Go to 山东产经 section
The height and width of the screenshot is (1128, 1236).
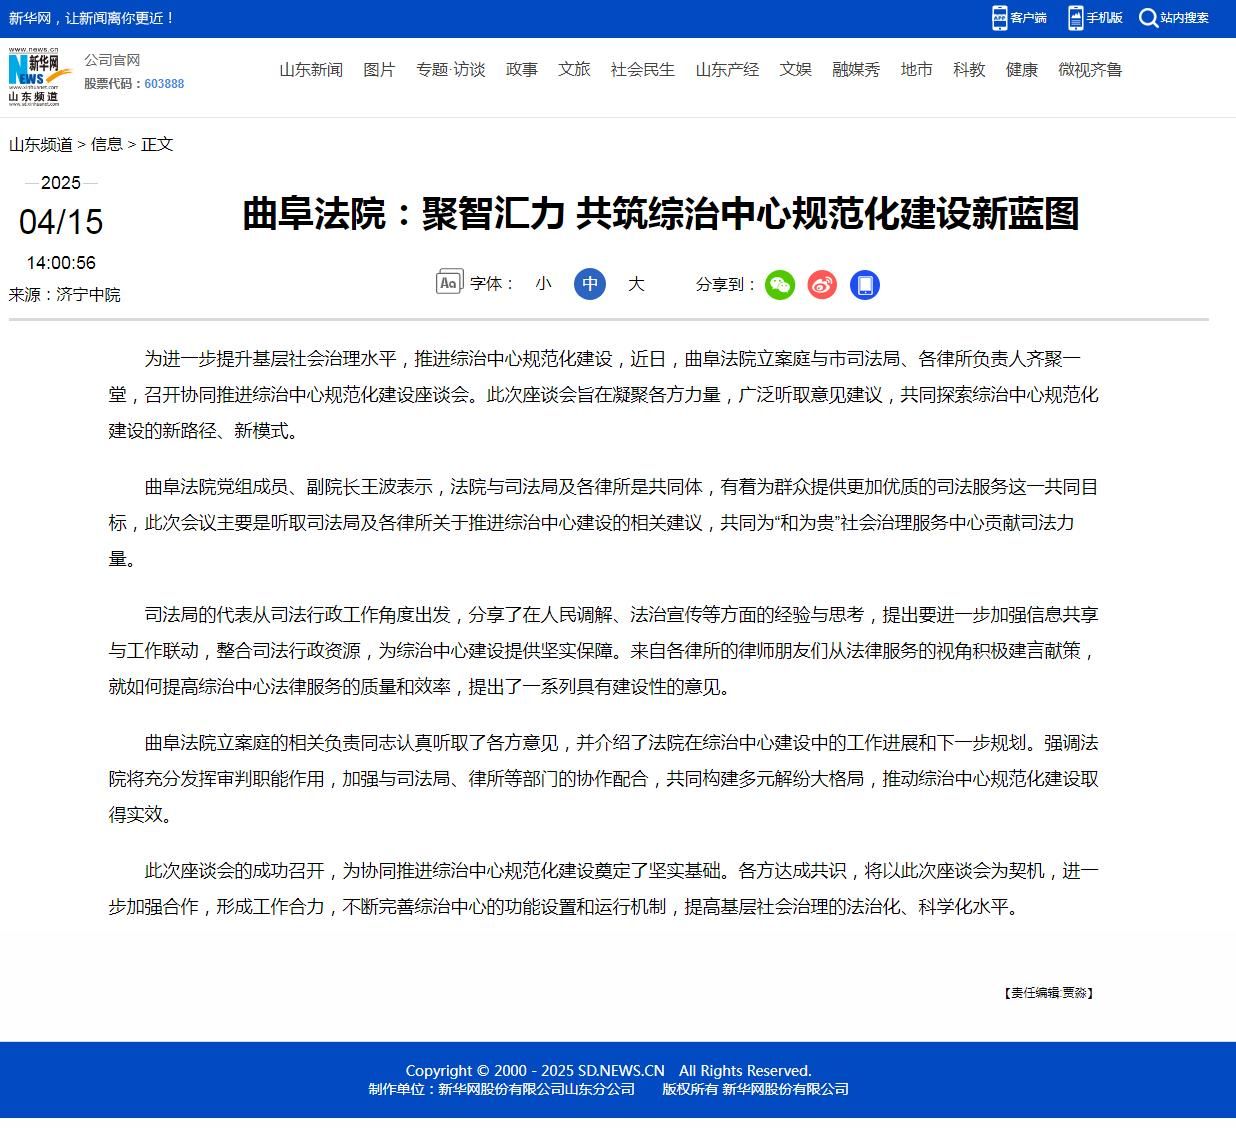727,70
